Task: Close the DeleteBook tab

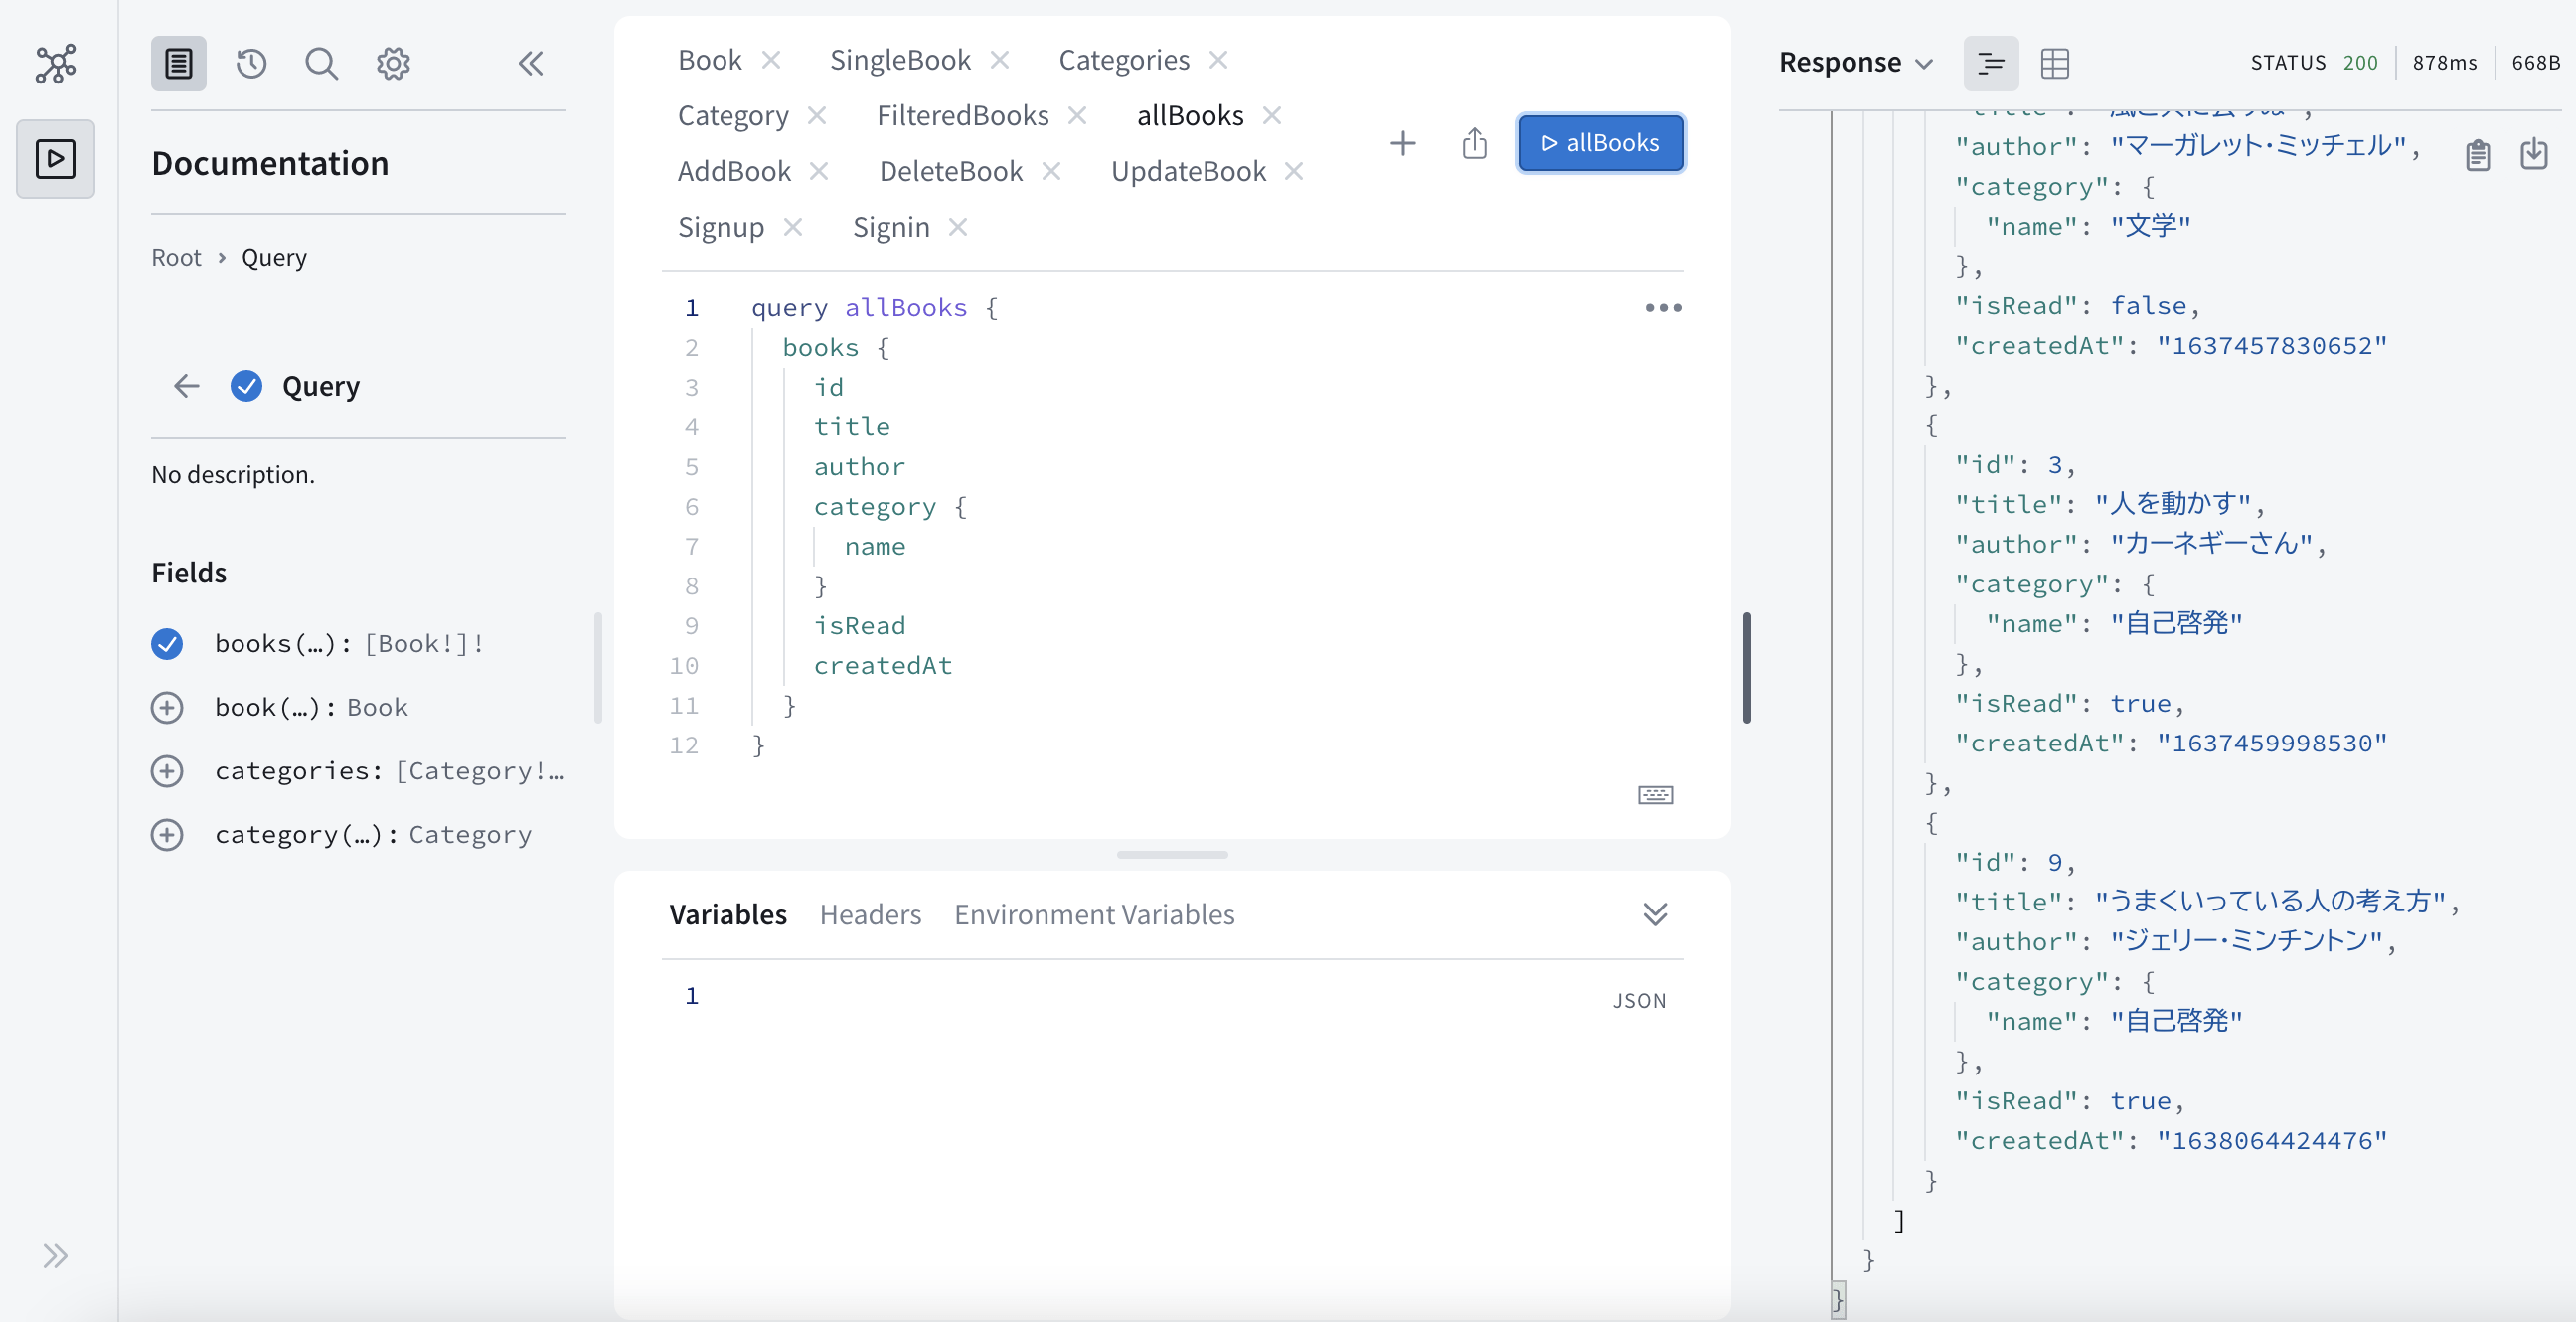Action: pyautogui.click(x=1050, y=171)
